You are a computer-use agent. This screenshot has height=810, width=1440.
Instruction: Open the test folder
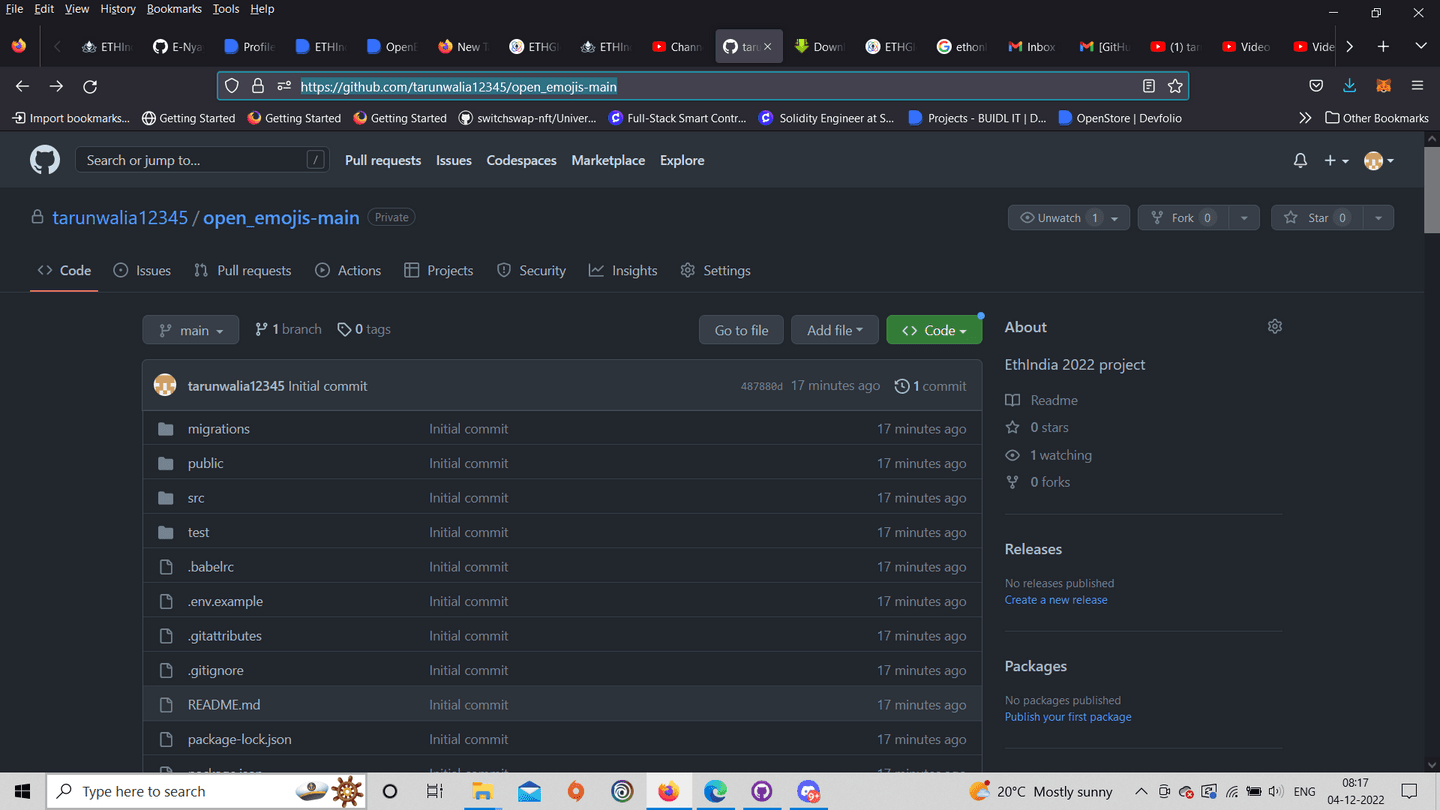point(199,532)
